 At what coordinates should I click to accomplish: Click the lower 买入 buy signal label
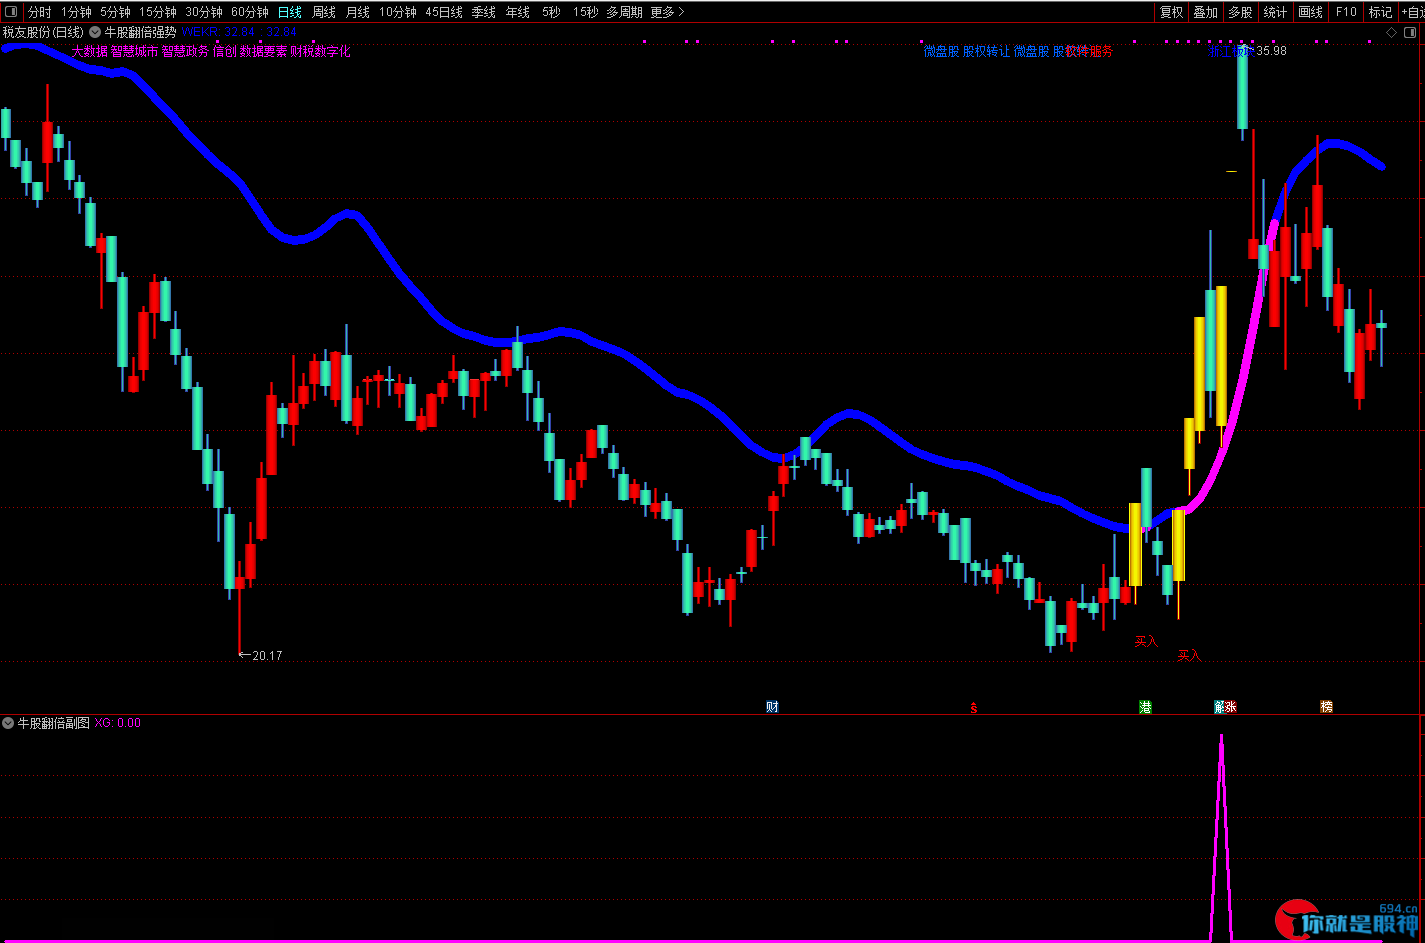tap(1189, 656)
